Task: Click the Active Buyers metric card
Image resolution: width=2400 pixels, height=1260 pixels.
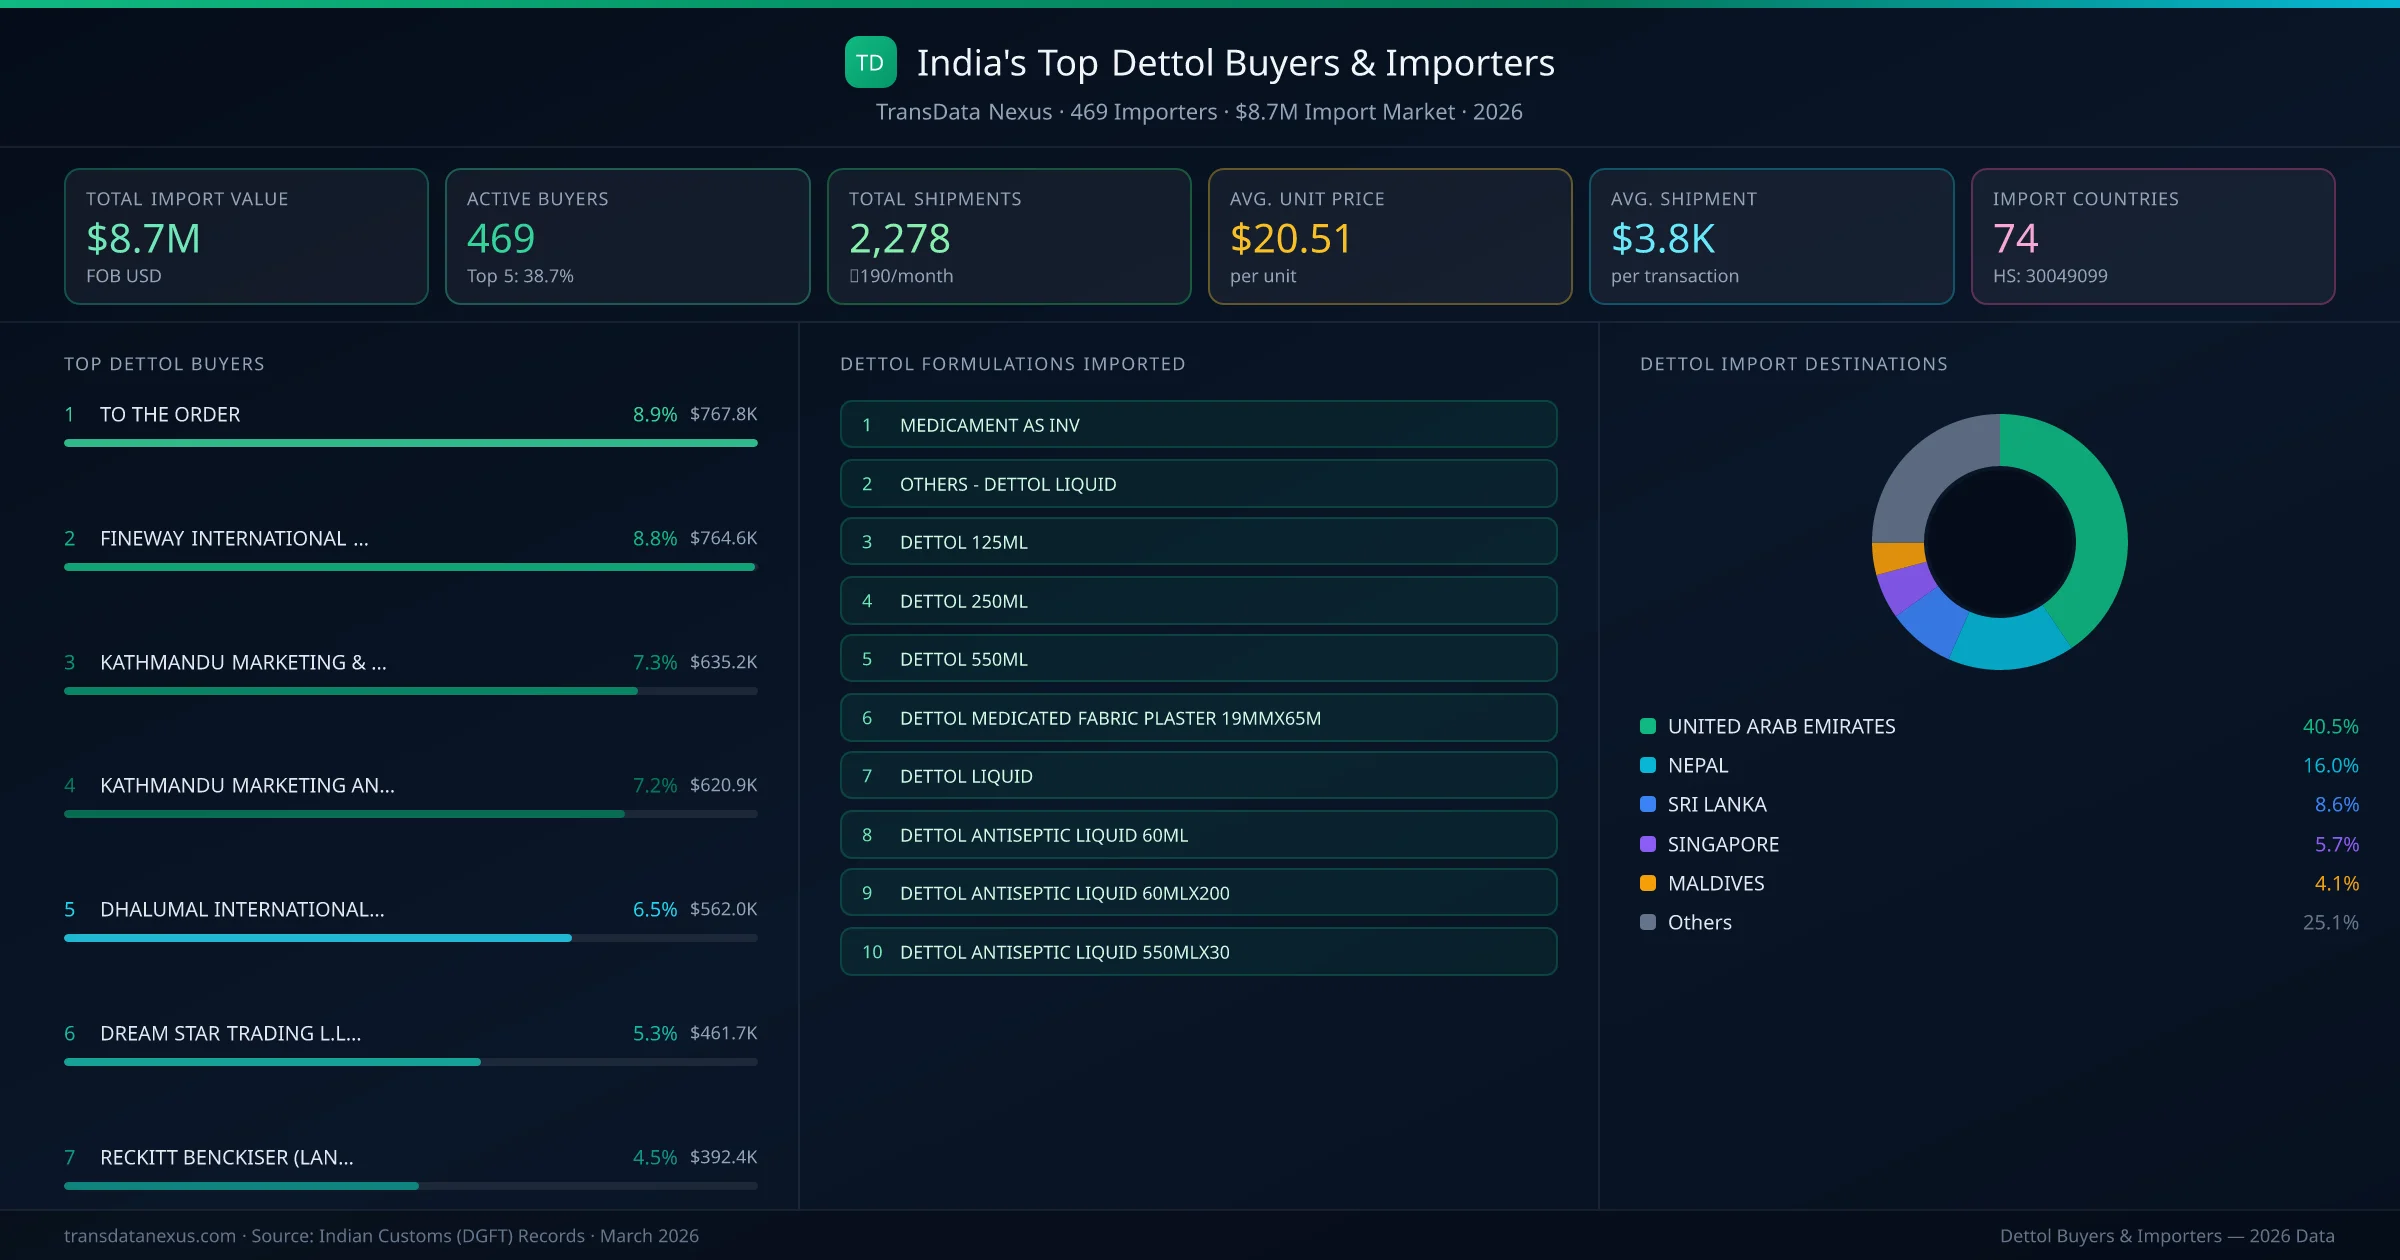Action: click(627, 236)
